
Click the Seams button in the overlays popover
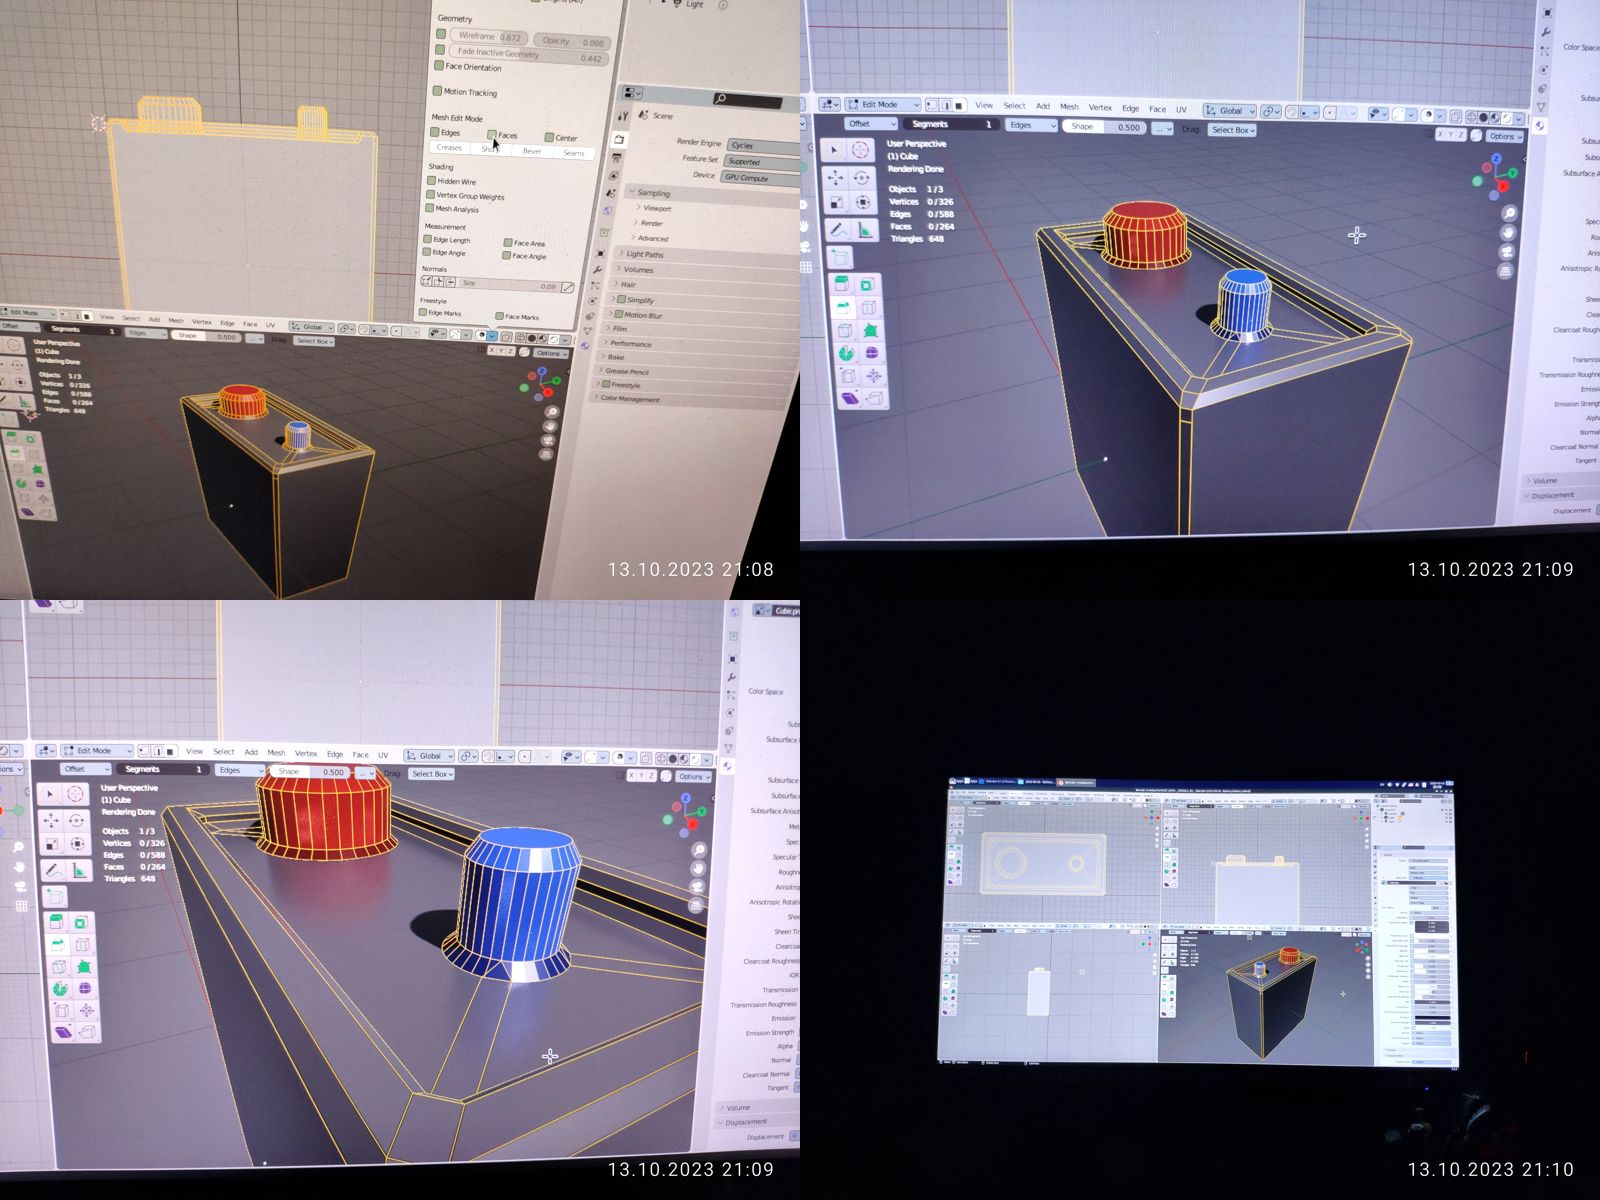click(573, 153)
